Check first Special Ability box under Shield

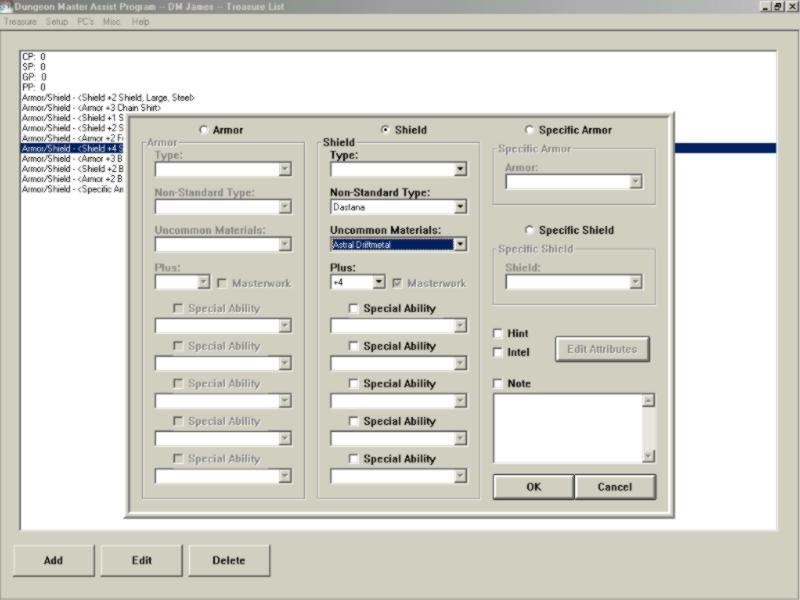354,309
